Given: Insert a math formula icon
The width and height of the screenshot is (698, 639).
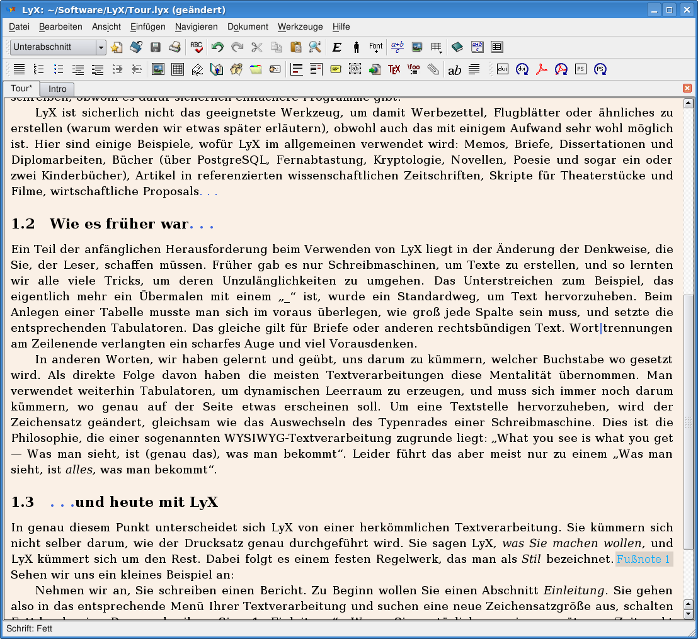Looking at the screenshot, I should pyautogui.click(x=397, y=47).
